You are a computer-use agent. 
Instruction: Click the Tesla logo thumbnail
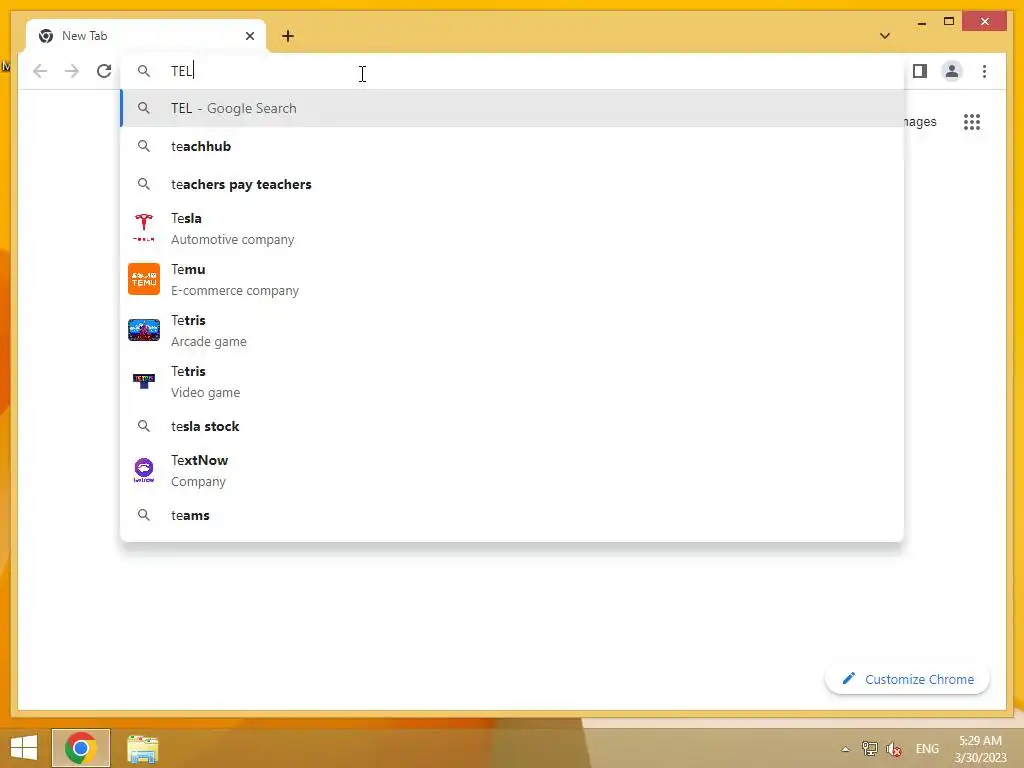coord(144,228)
